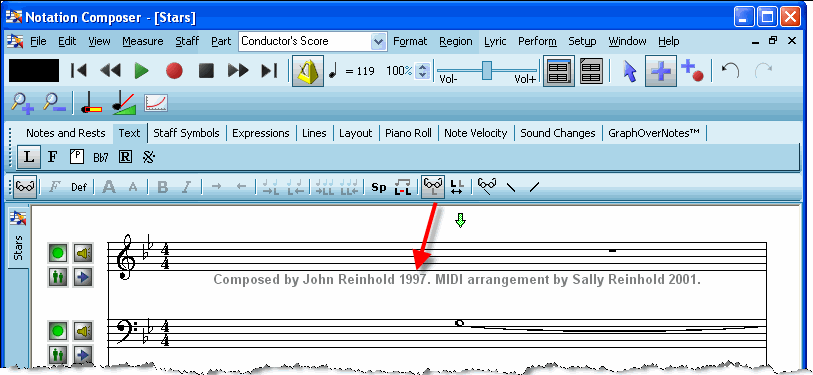Mute the bass staff speaker button
813x375 pixels.
(83, 330)
